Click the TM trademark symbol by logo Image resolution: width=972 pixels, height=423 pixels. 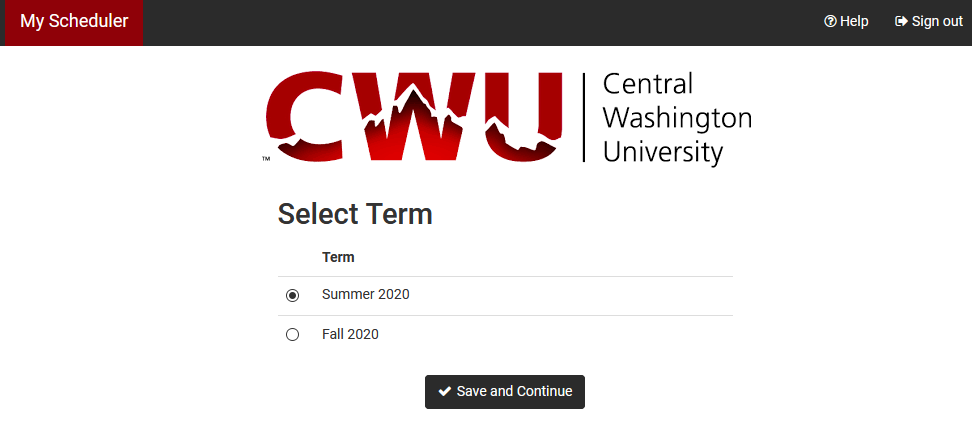pyautogui.click(x=266, y=159)
